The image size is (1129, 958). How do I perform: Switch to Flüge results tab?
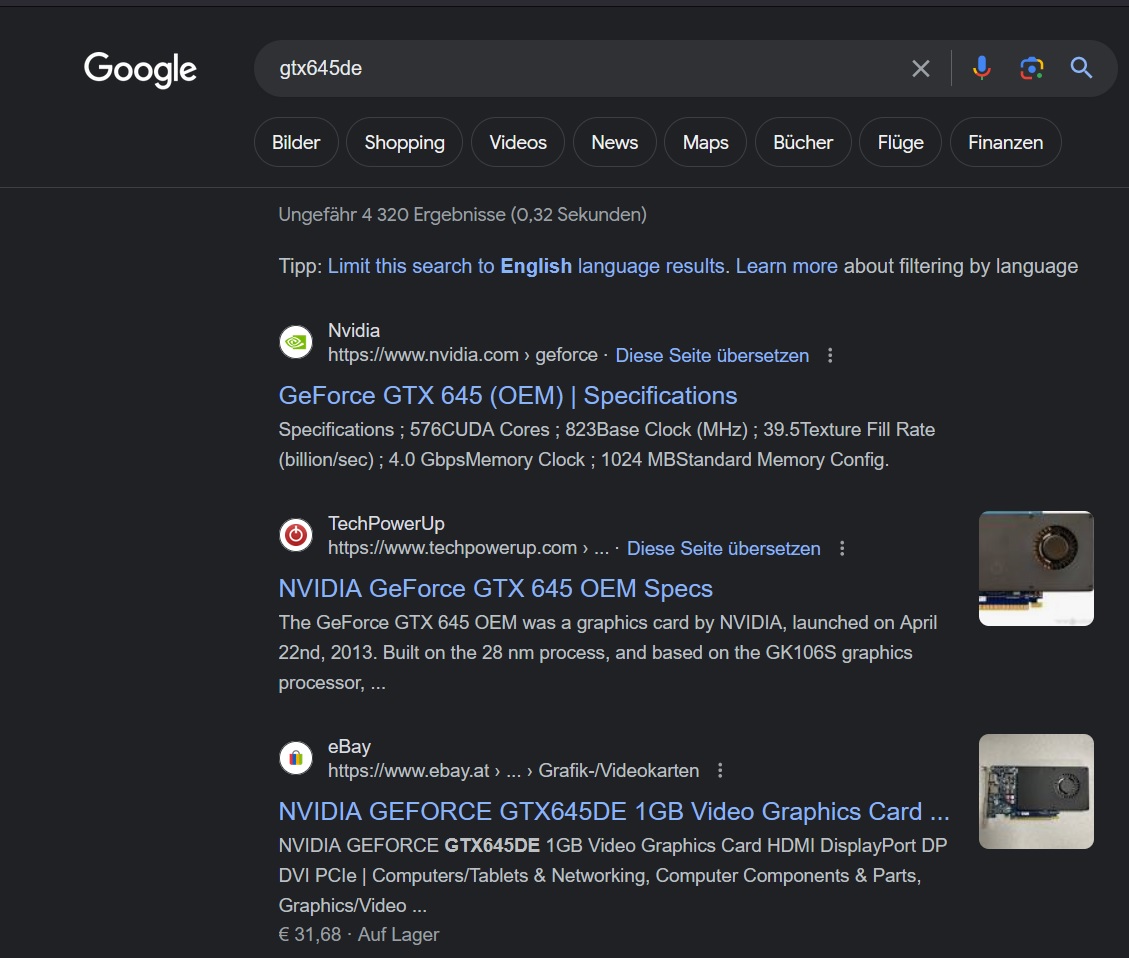click(901, 143)
